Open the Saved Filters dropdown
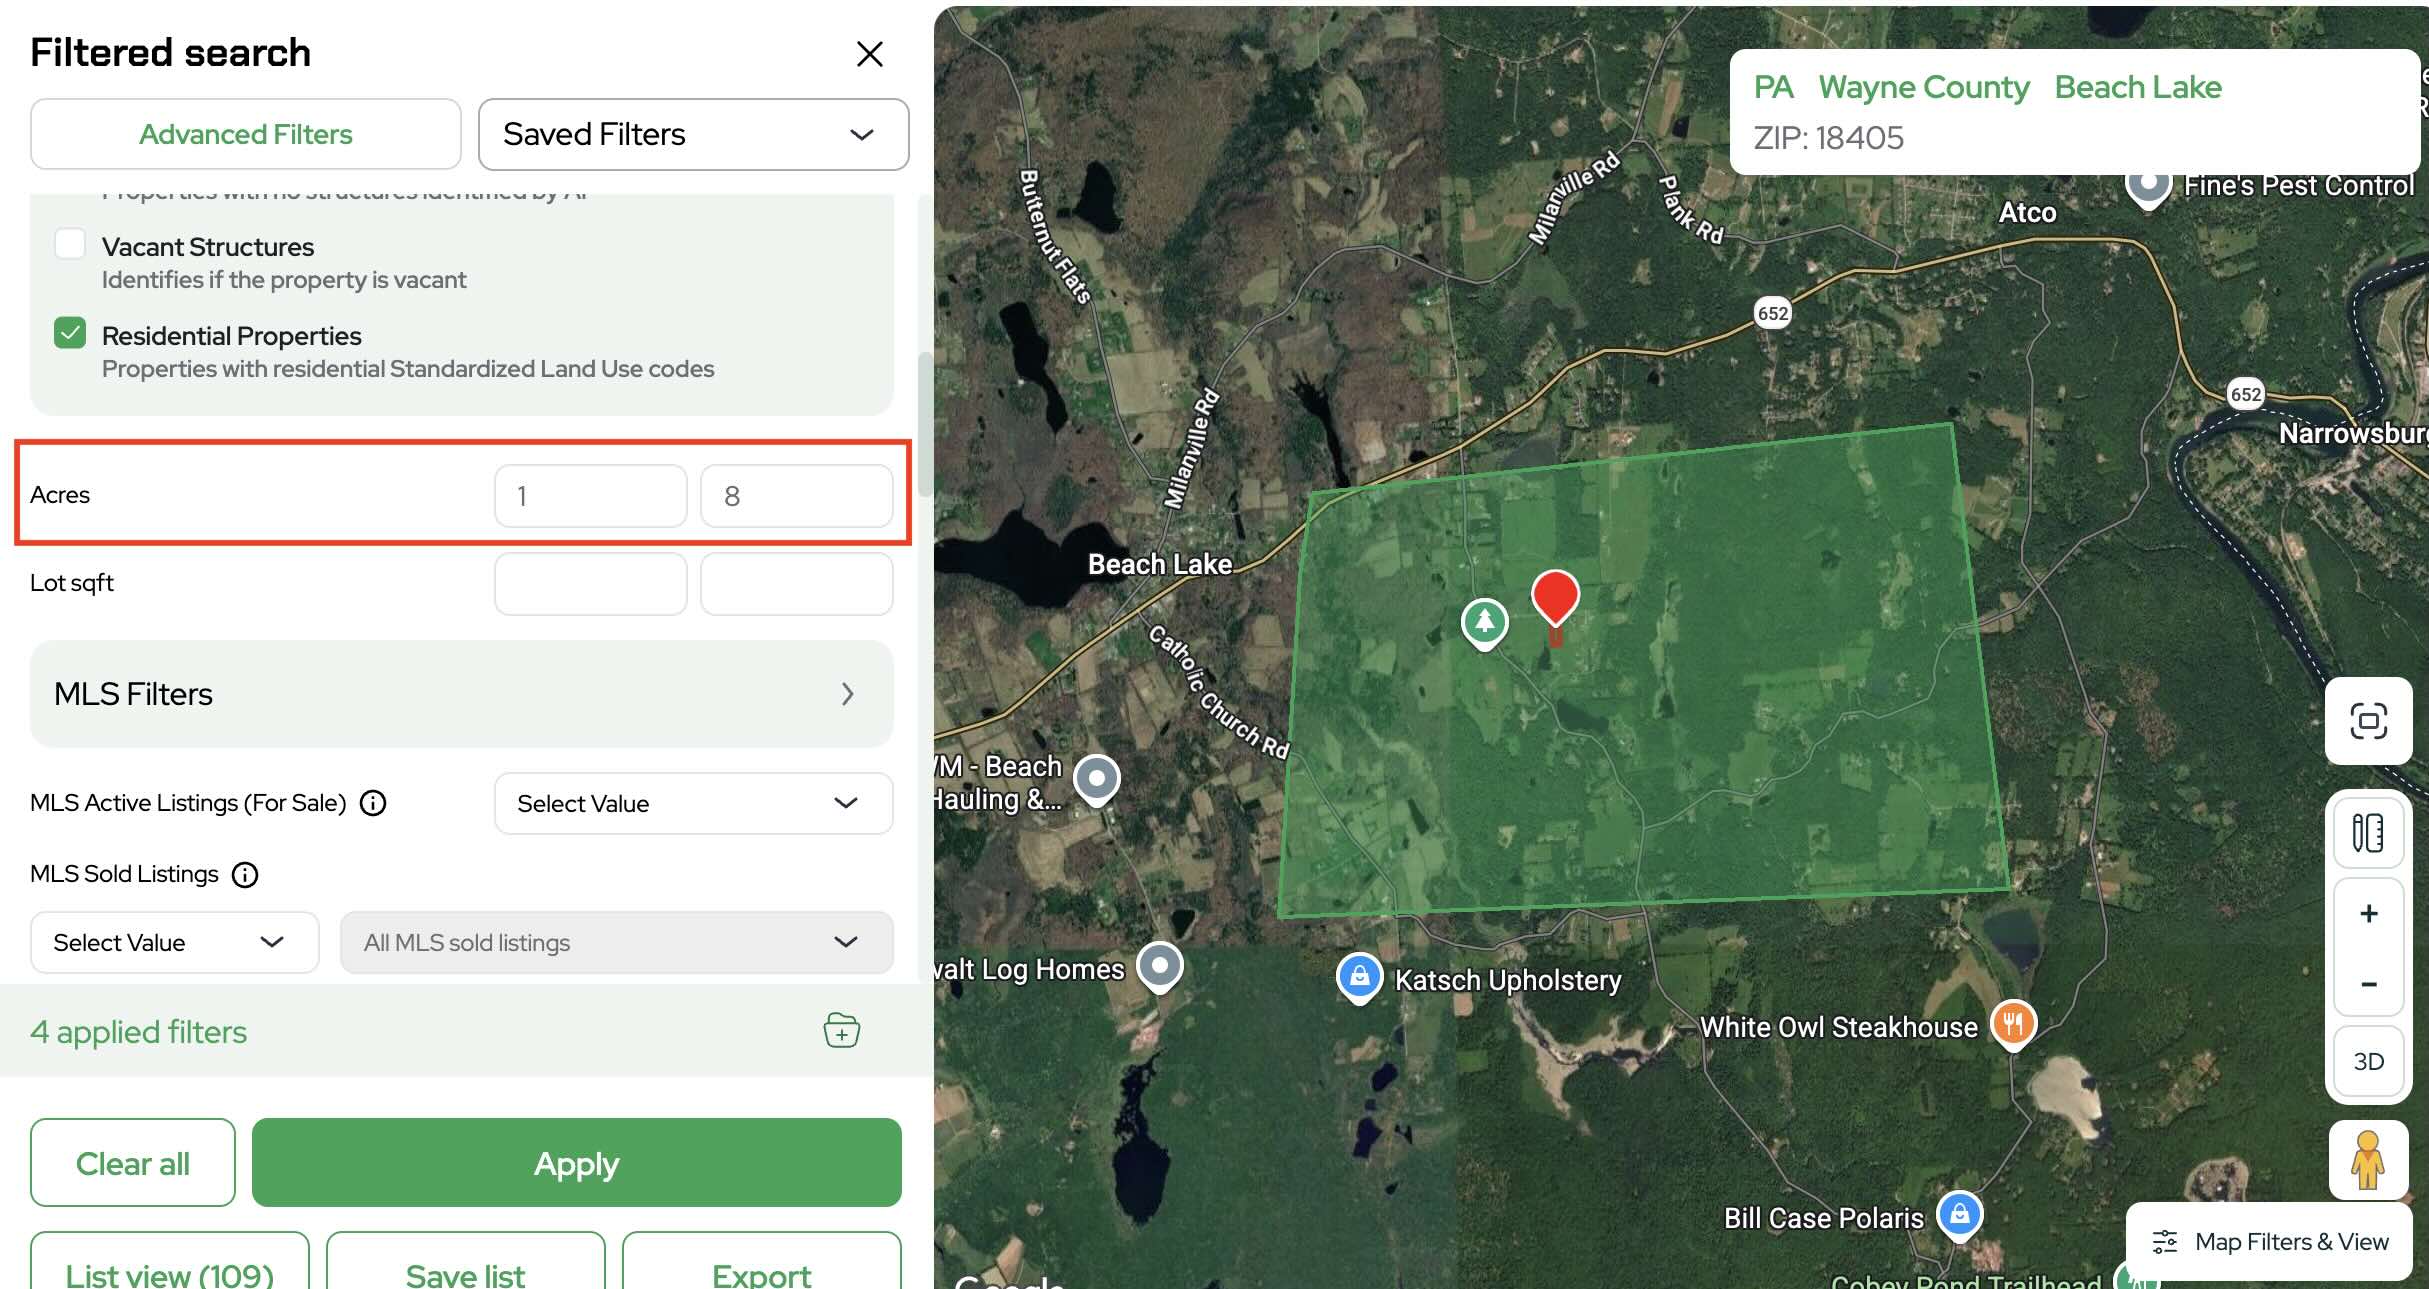The width and height of the screenshot is (2429, 1289). 693,134
